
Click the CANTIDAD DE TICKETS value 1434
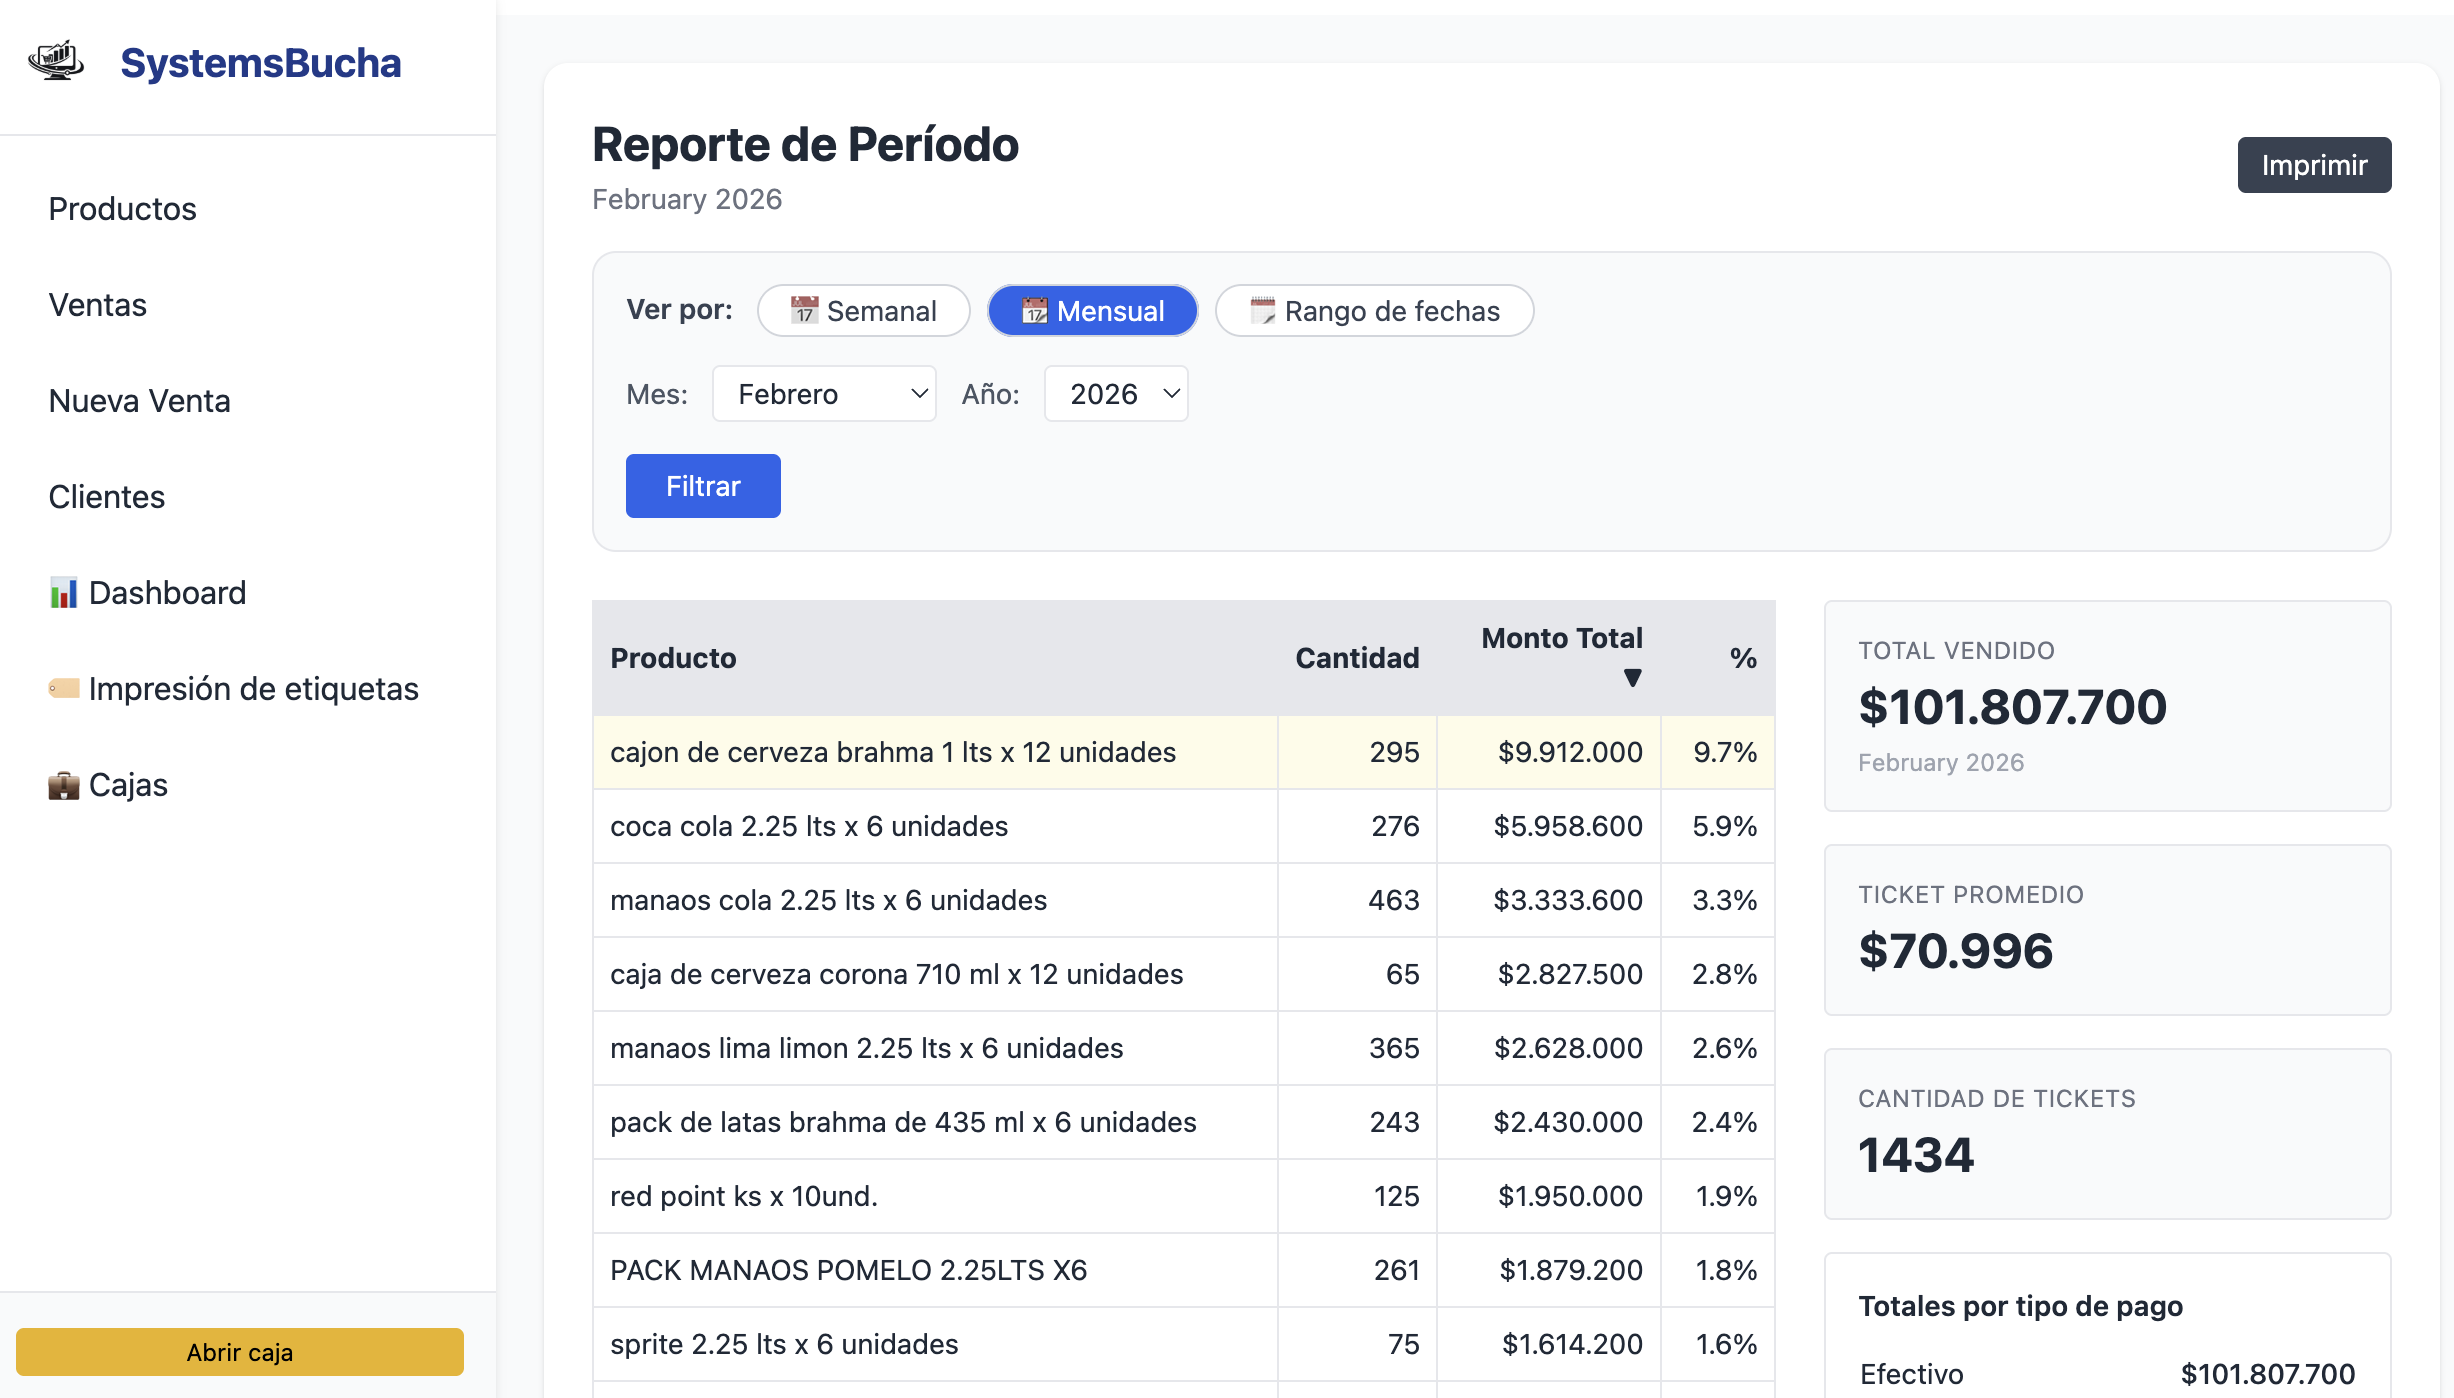(x=1916, y=1155)
